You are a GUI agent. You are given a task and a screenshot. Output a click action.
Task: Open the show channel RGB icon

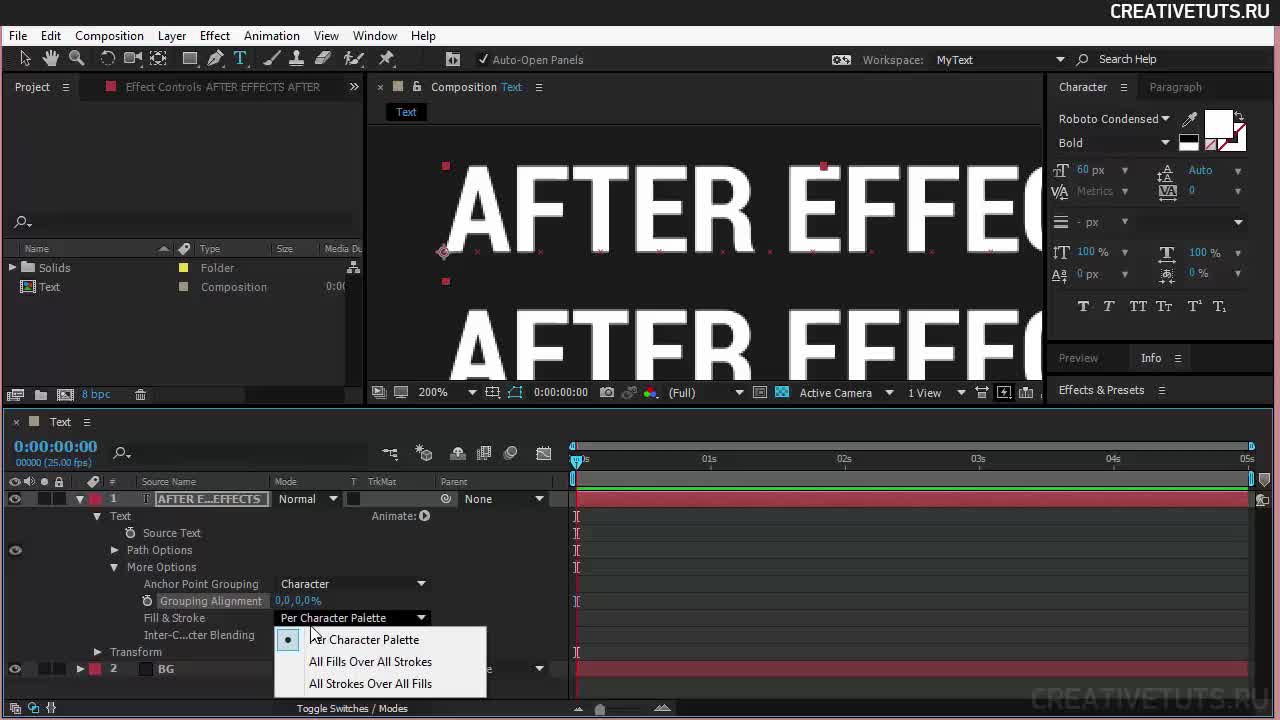coord(651,393)
